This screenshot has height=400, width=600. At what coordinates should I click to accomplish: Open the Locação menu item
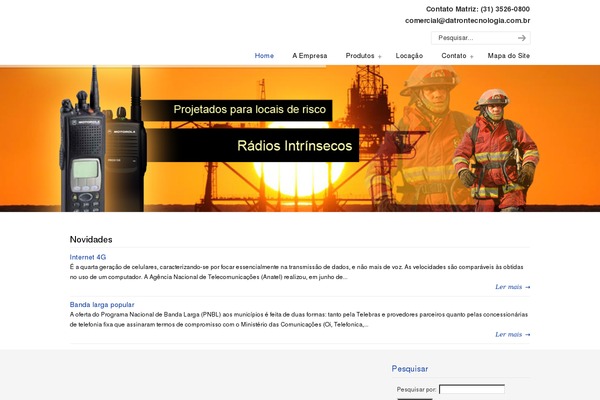click(409, 56)
